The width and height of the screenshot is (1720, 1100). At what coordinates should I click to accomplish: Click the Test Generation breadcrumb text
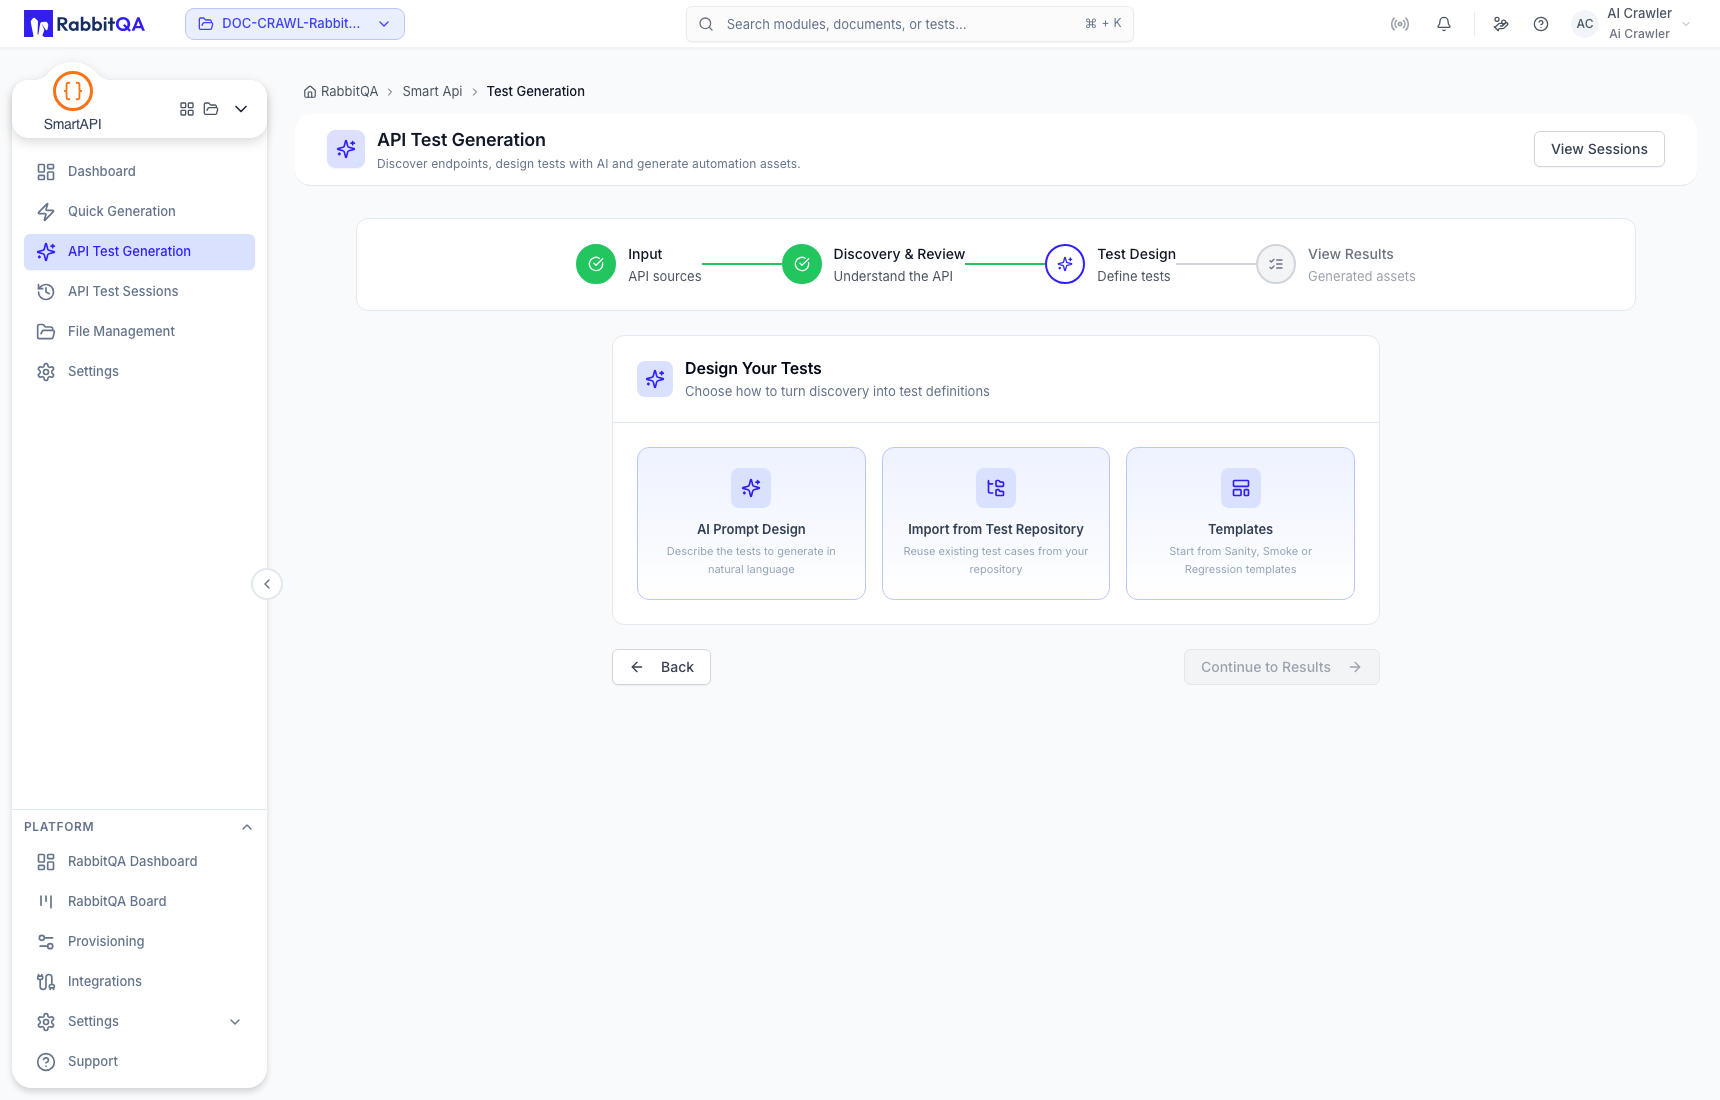point(536,92)
